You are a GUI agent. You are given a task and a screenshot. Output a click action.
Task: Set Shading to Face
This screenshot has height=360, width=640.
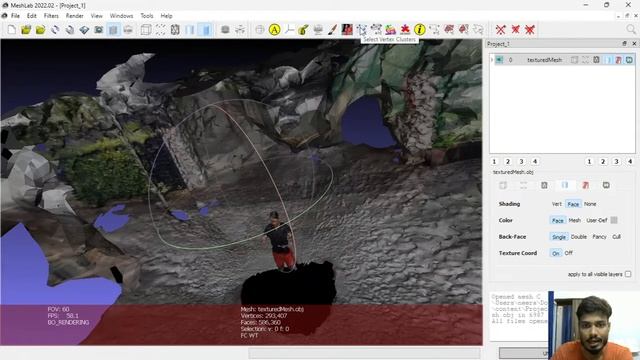point(573,204)
